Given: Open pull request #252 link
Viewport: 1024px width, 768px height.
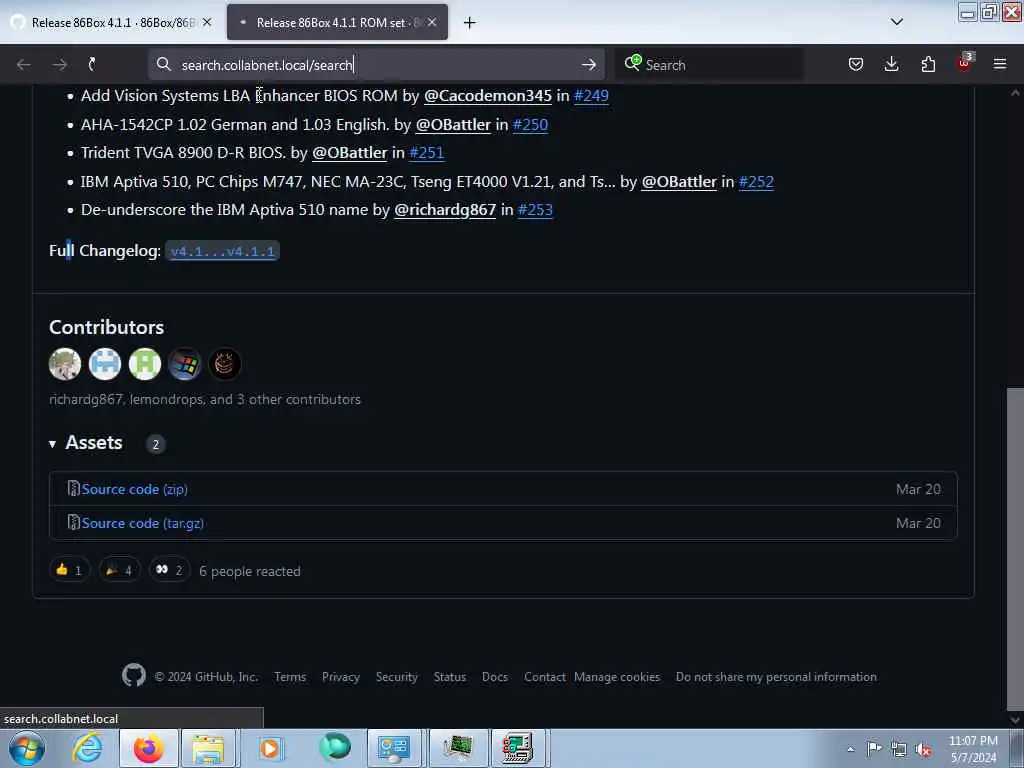Looking at the screenshot, I should 756,182.
